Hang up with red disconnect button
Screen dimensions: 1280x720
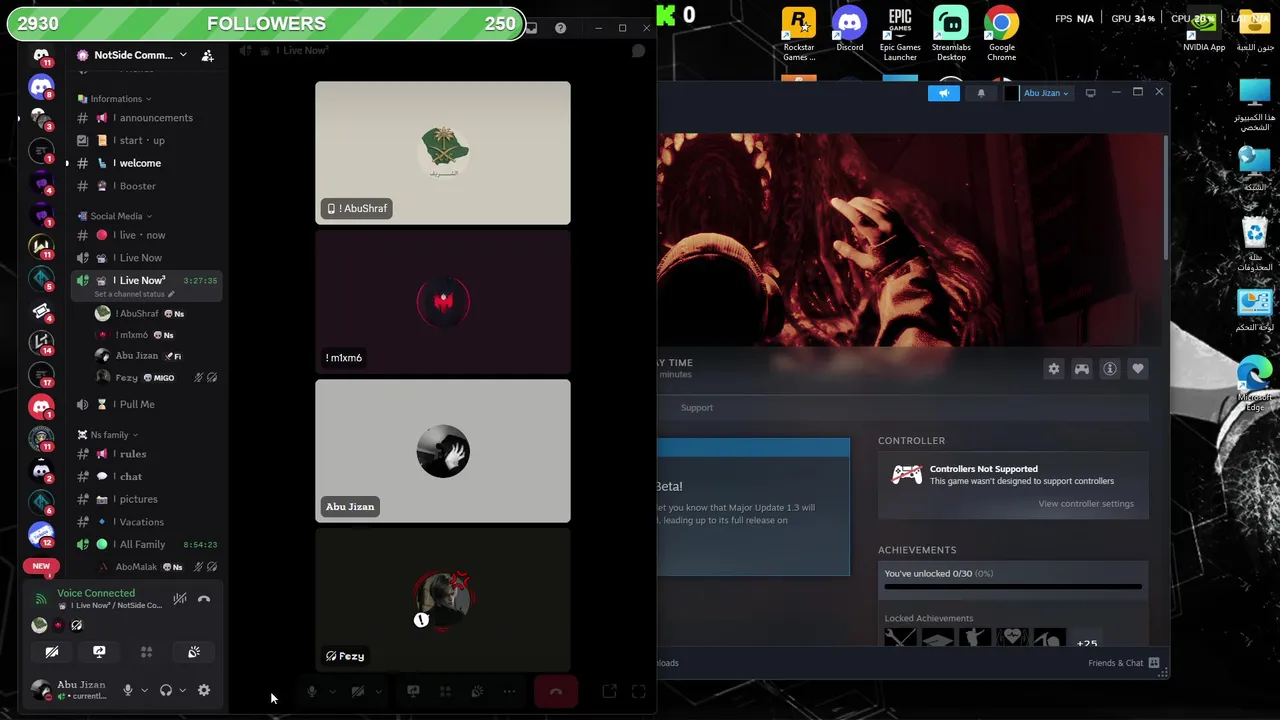coord(555,691)
